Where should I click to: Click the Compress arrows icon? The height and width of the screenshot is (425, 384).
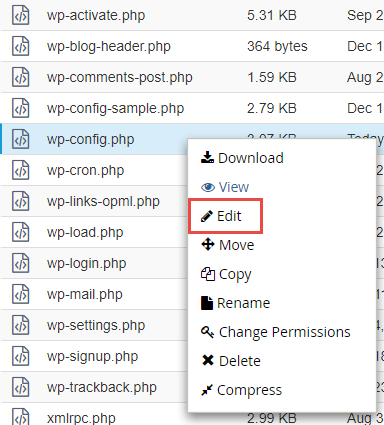[207, 390]
